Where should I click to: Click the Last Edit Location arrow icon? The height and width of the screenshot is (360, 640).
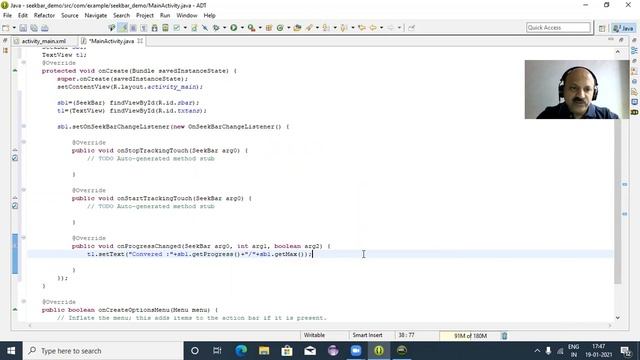(x=362, y=28)
